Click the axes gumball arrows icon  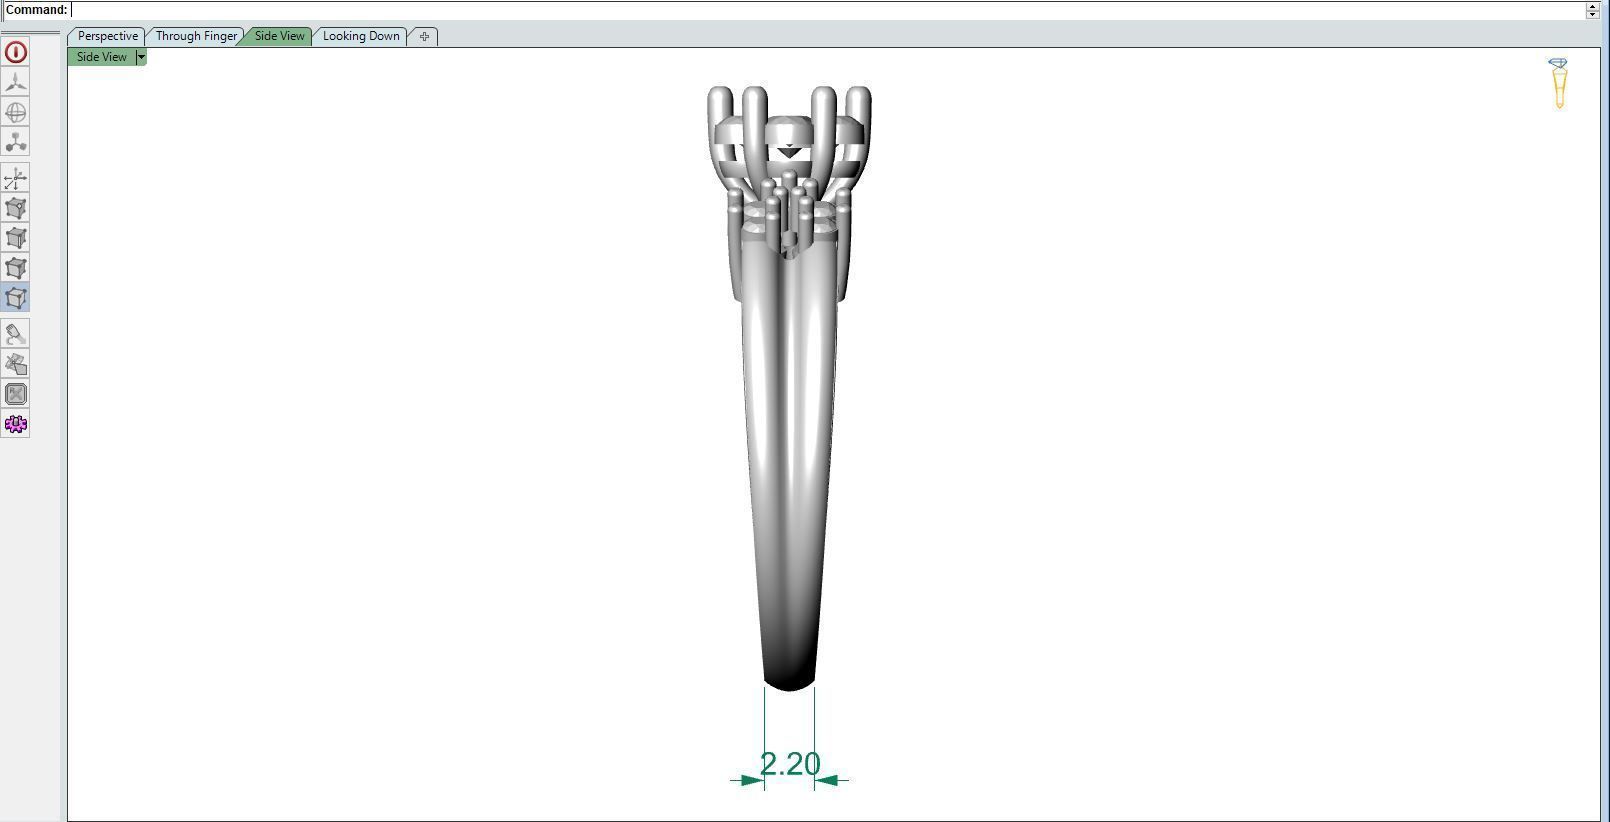[16, 178]
